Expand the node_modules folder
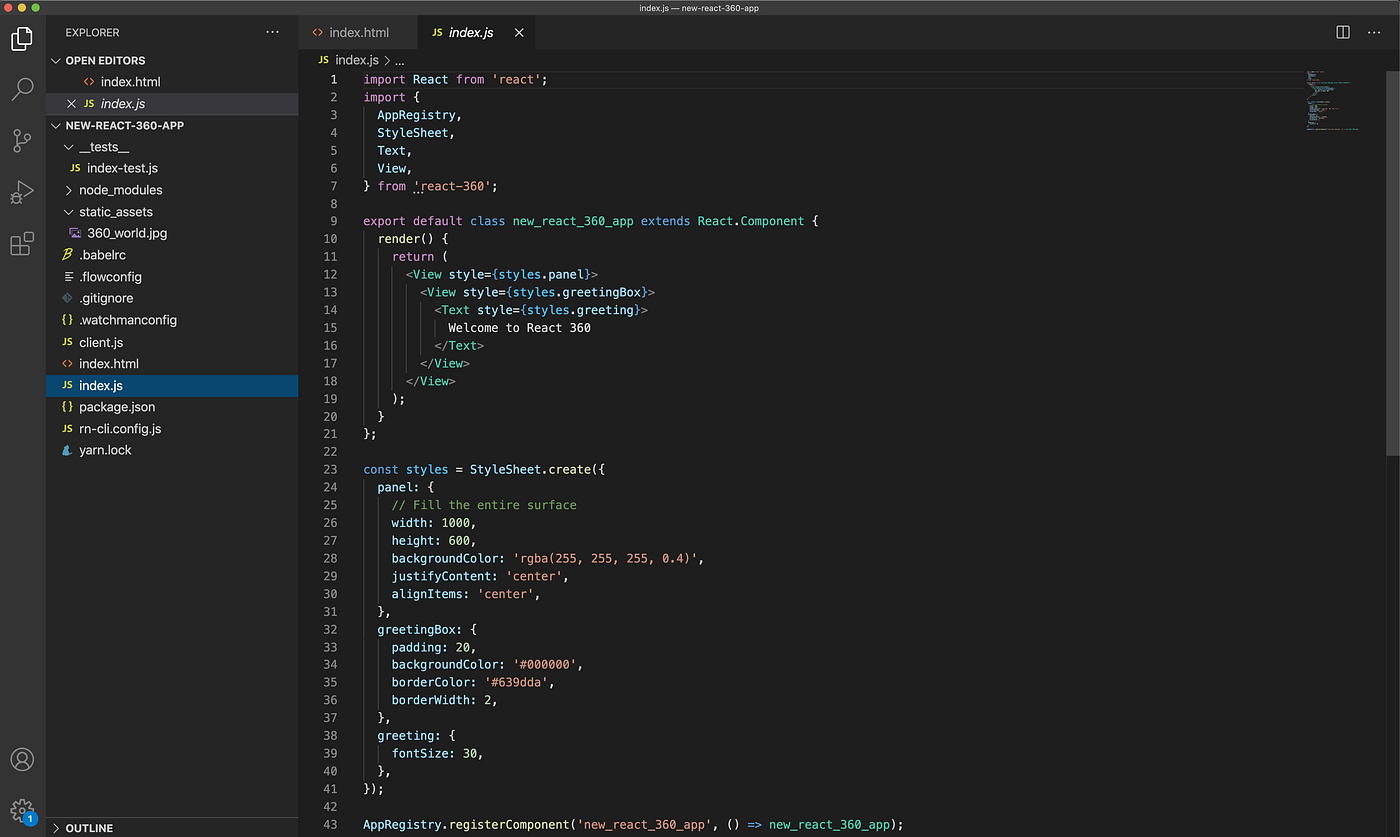The width and height of the screenshot is (1400, 837). pos(120,190)
